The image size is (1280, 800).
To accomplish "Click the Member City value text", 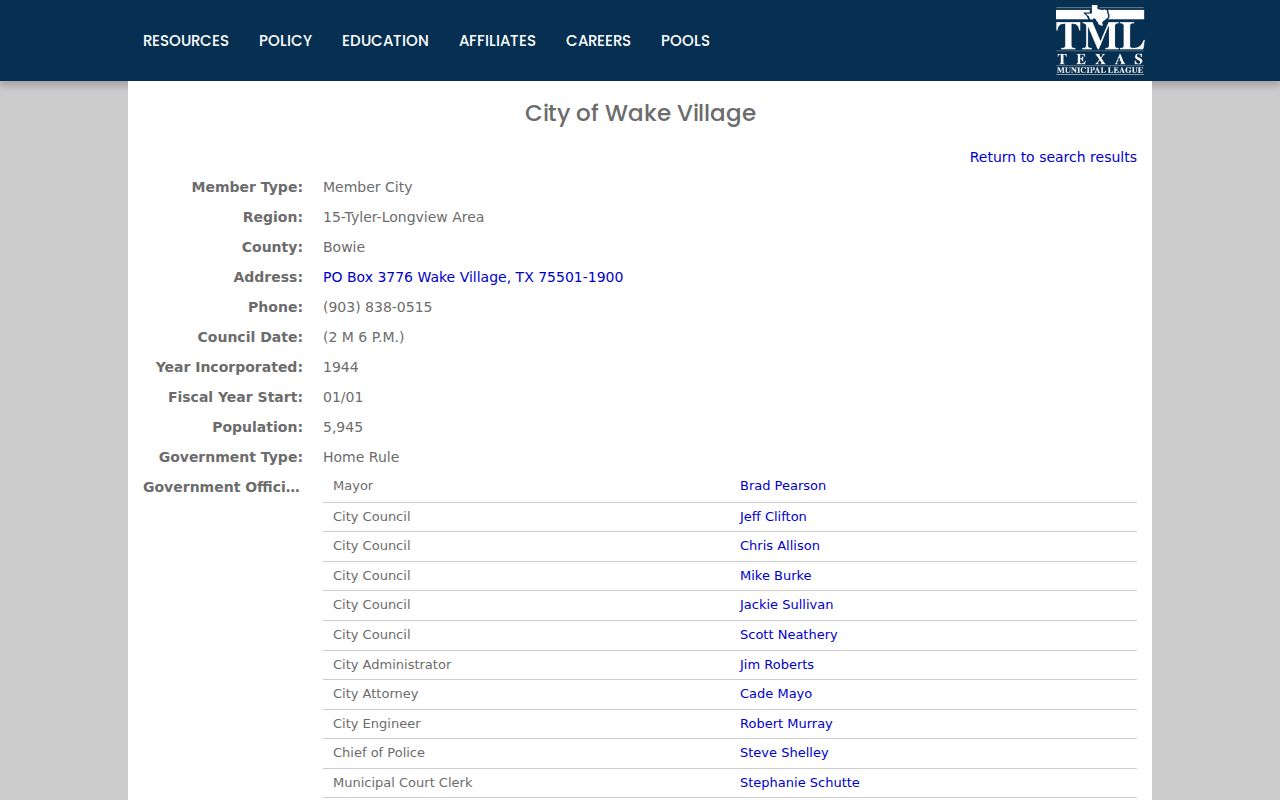I will [x=367, y=187].
